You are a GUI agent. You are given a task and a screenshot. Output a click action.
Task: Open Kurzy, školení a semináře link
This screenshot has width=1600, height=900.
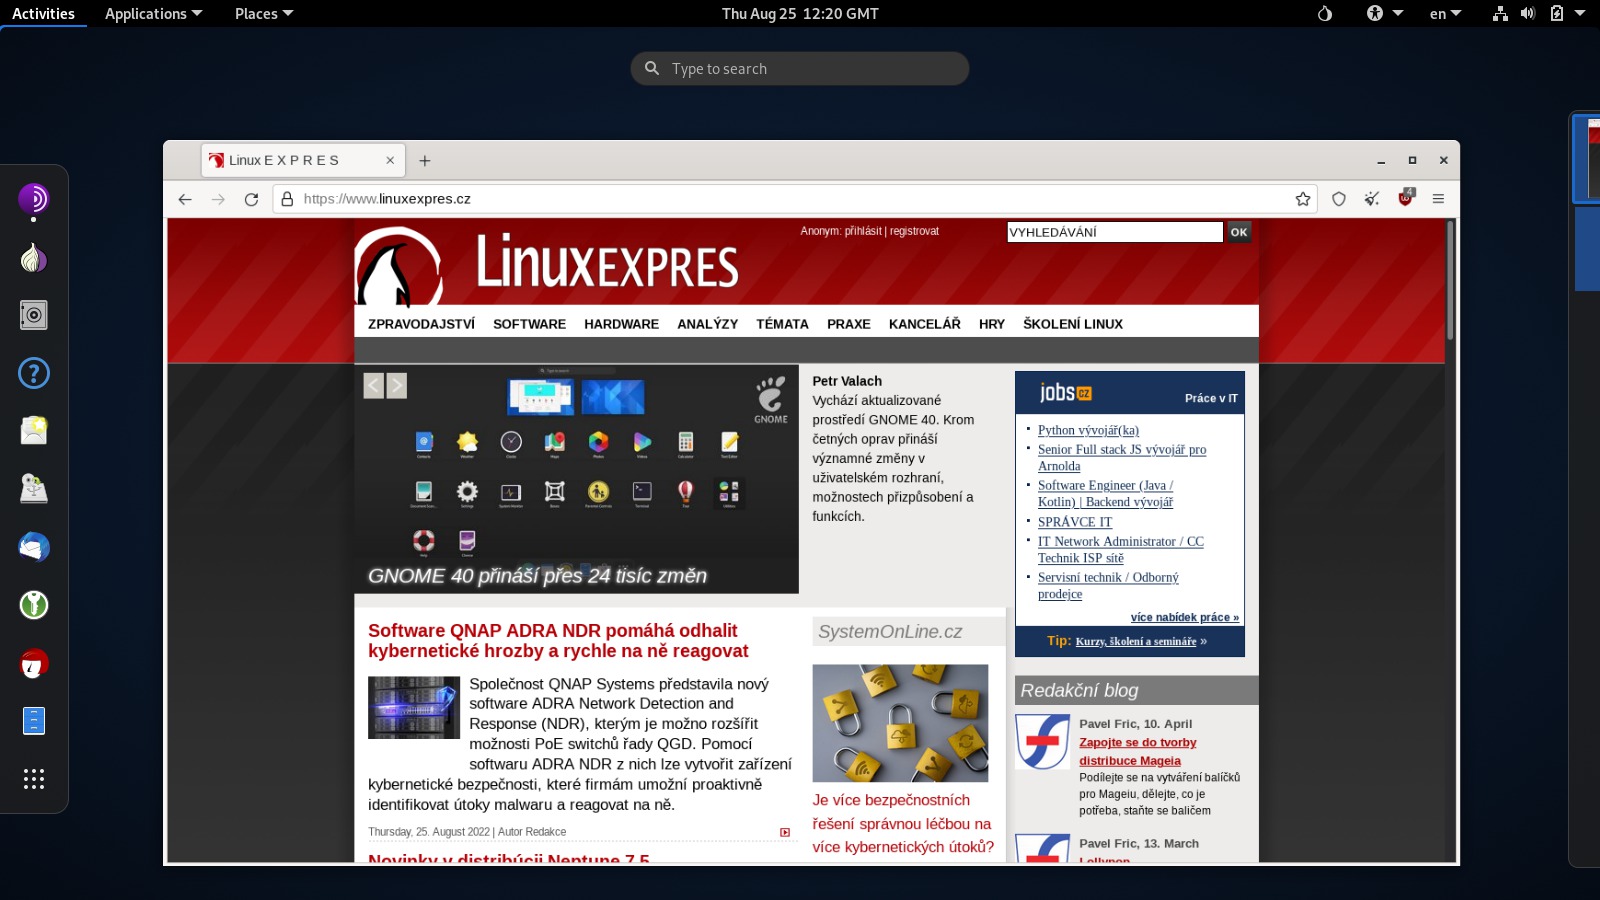point(1136,641)
